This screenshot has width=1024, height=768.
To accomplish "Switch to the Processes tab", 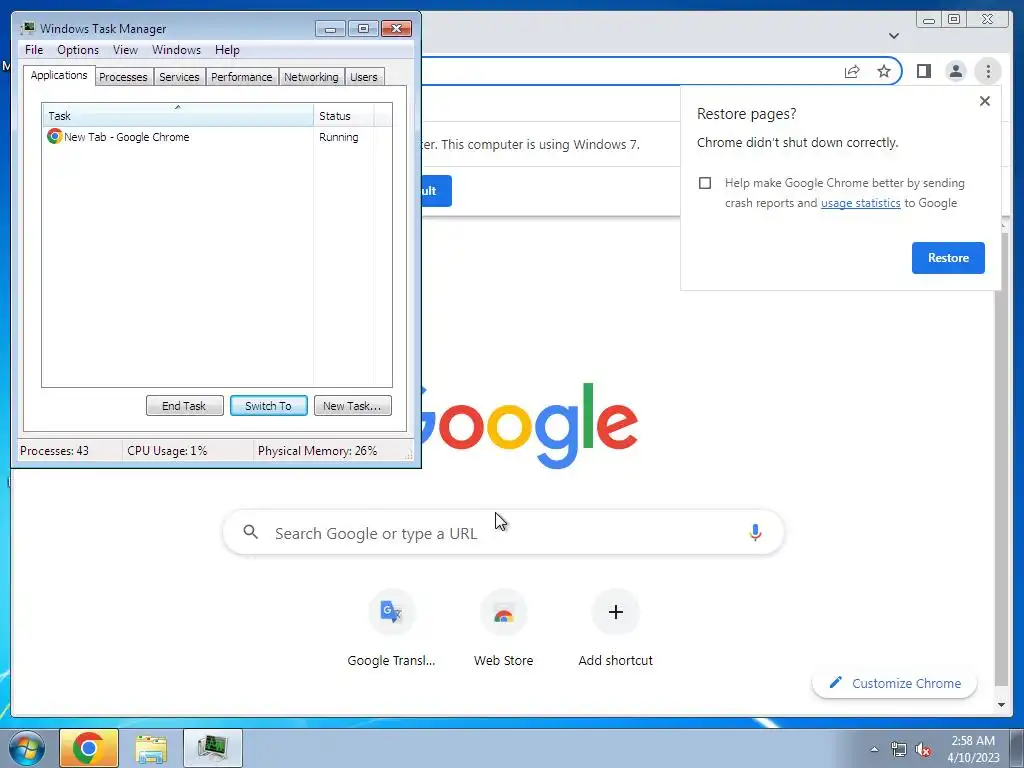I will tap(123, 77).
